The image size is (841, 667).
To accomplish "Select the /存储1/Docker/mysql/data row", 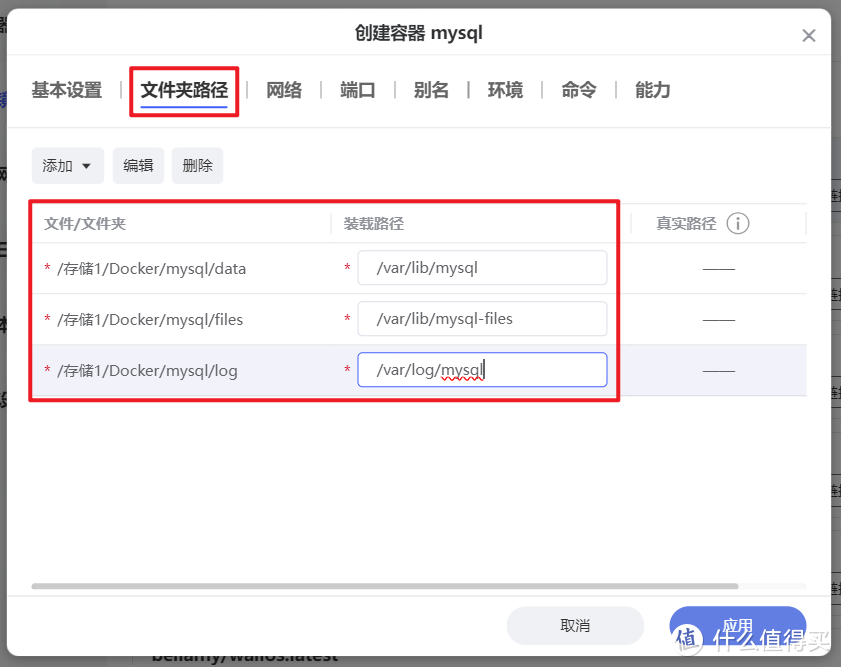I will click(151, 268).
